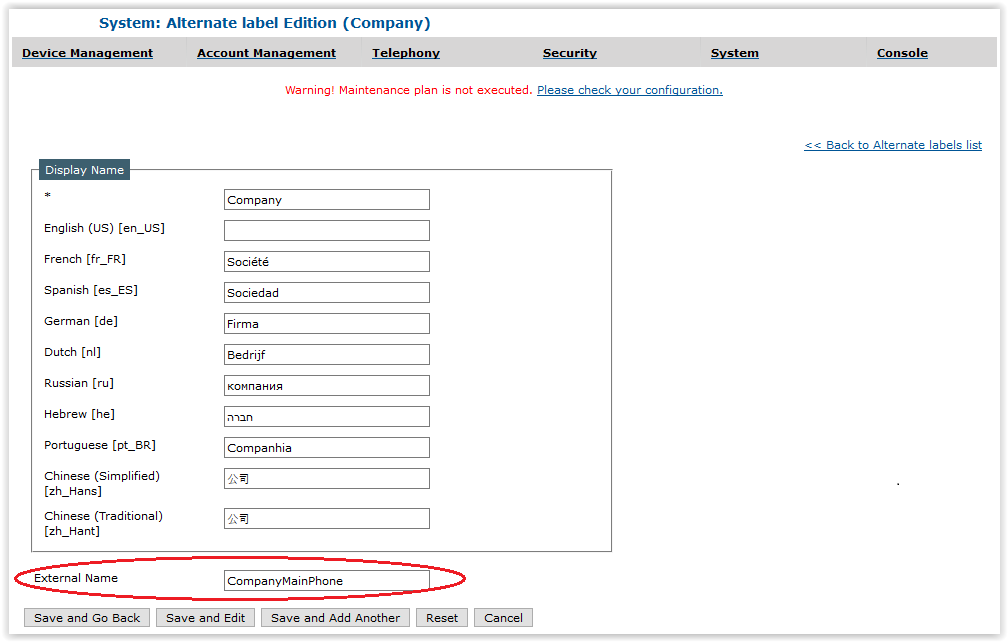This screenshot has height=642, width=1008.
Task: Go back to Alternate labels list
Action: 893,145
